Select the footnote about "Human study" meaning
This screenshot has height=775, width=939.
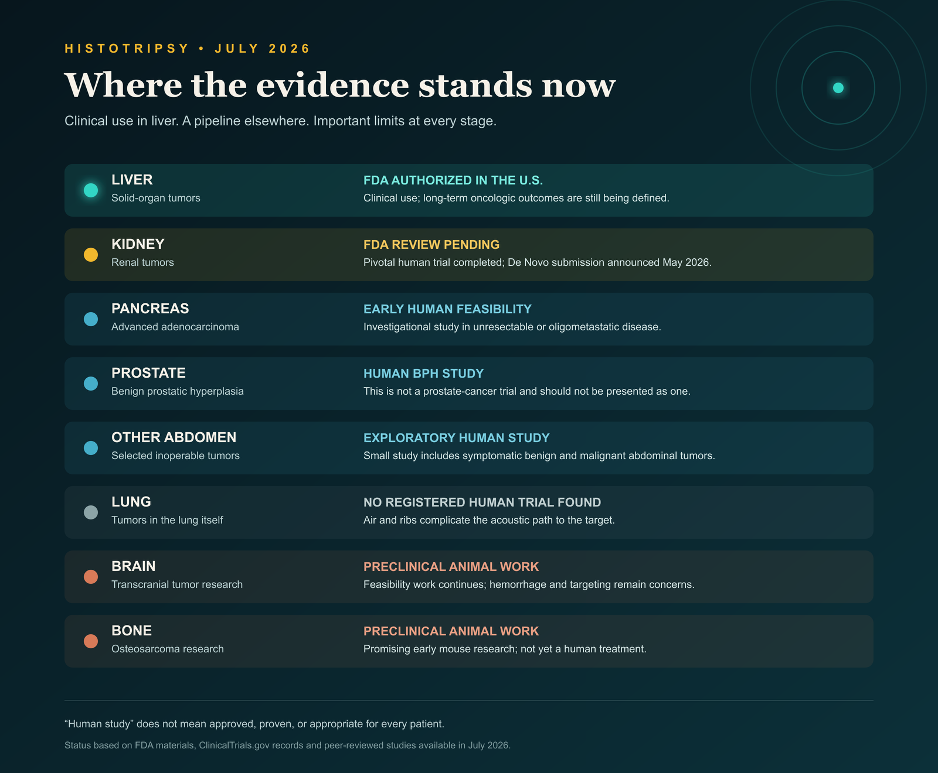pyautogui.click(x=255, y=724)
